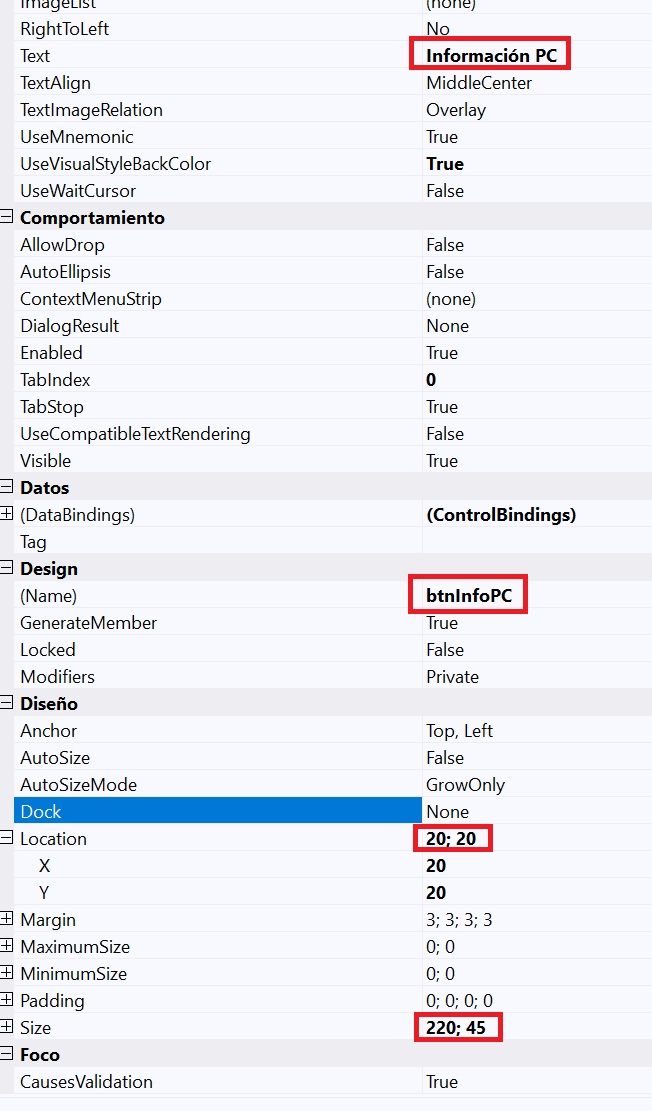
Task: Collapse the Datos category
Action: (7, 487)
